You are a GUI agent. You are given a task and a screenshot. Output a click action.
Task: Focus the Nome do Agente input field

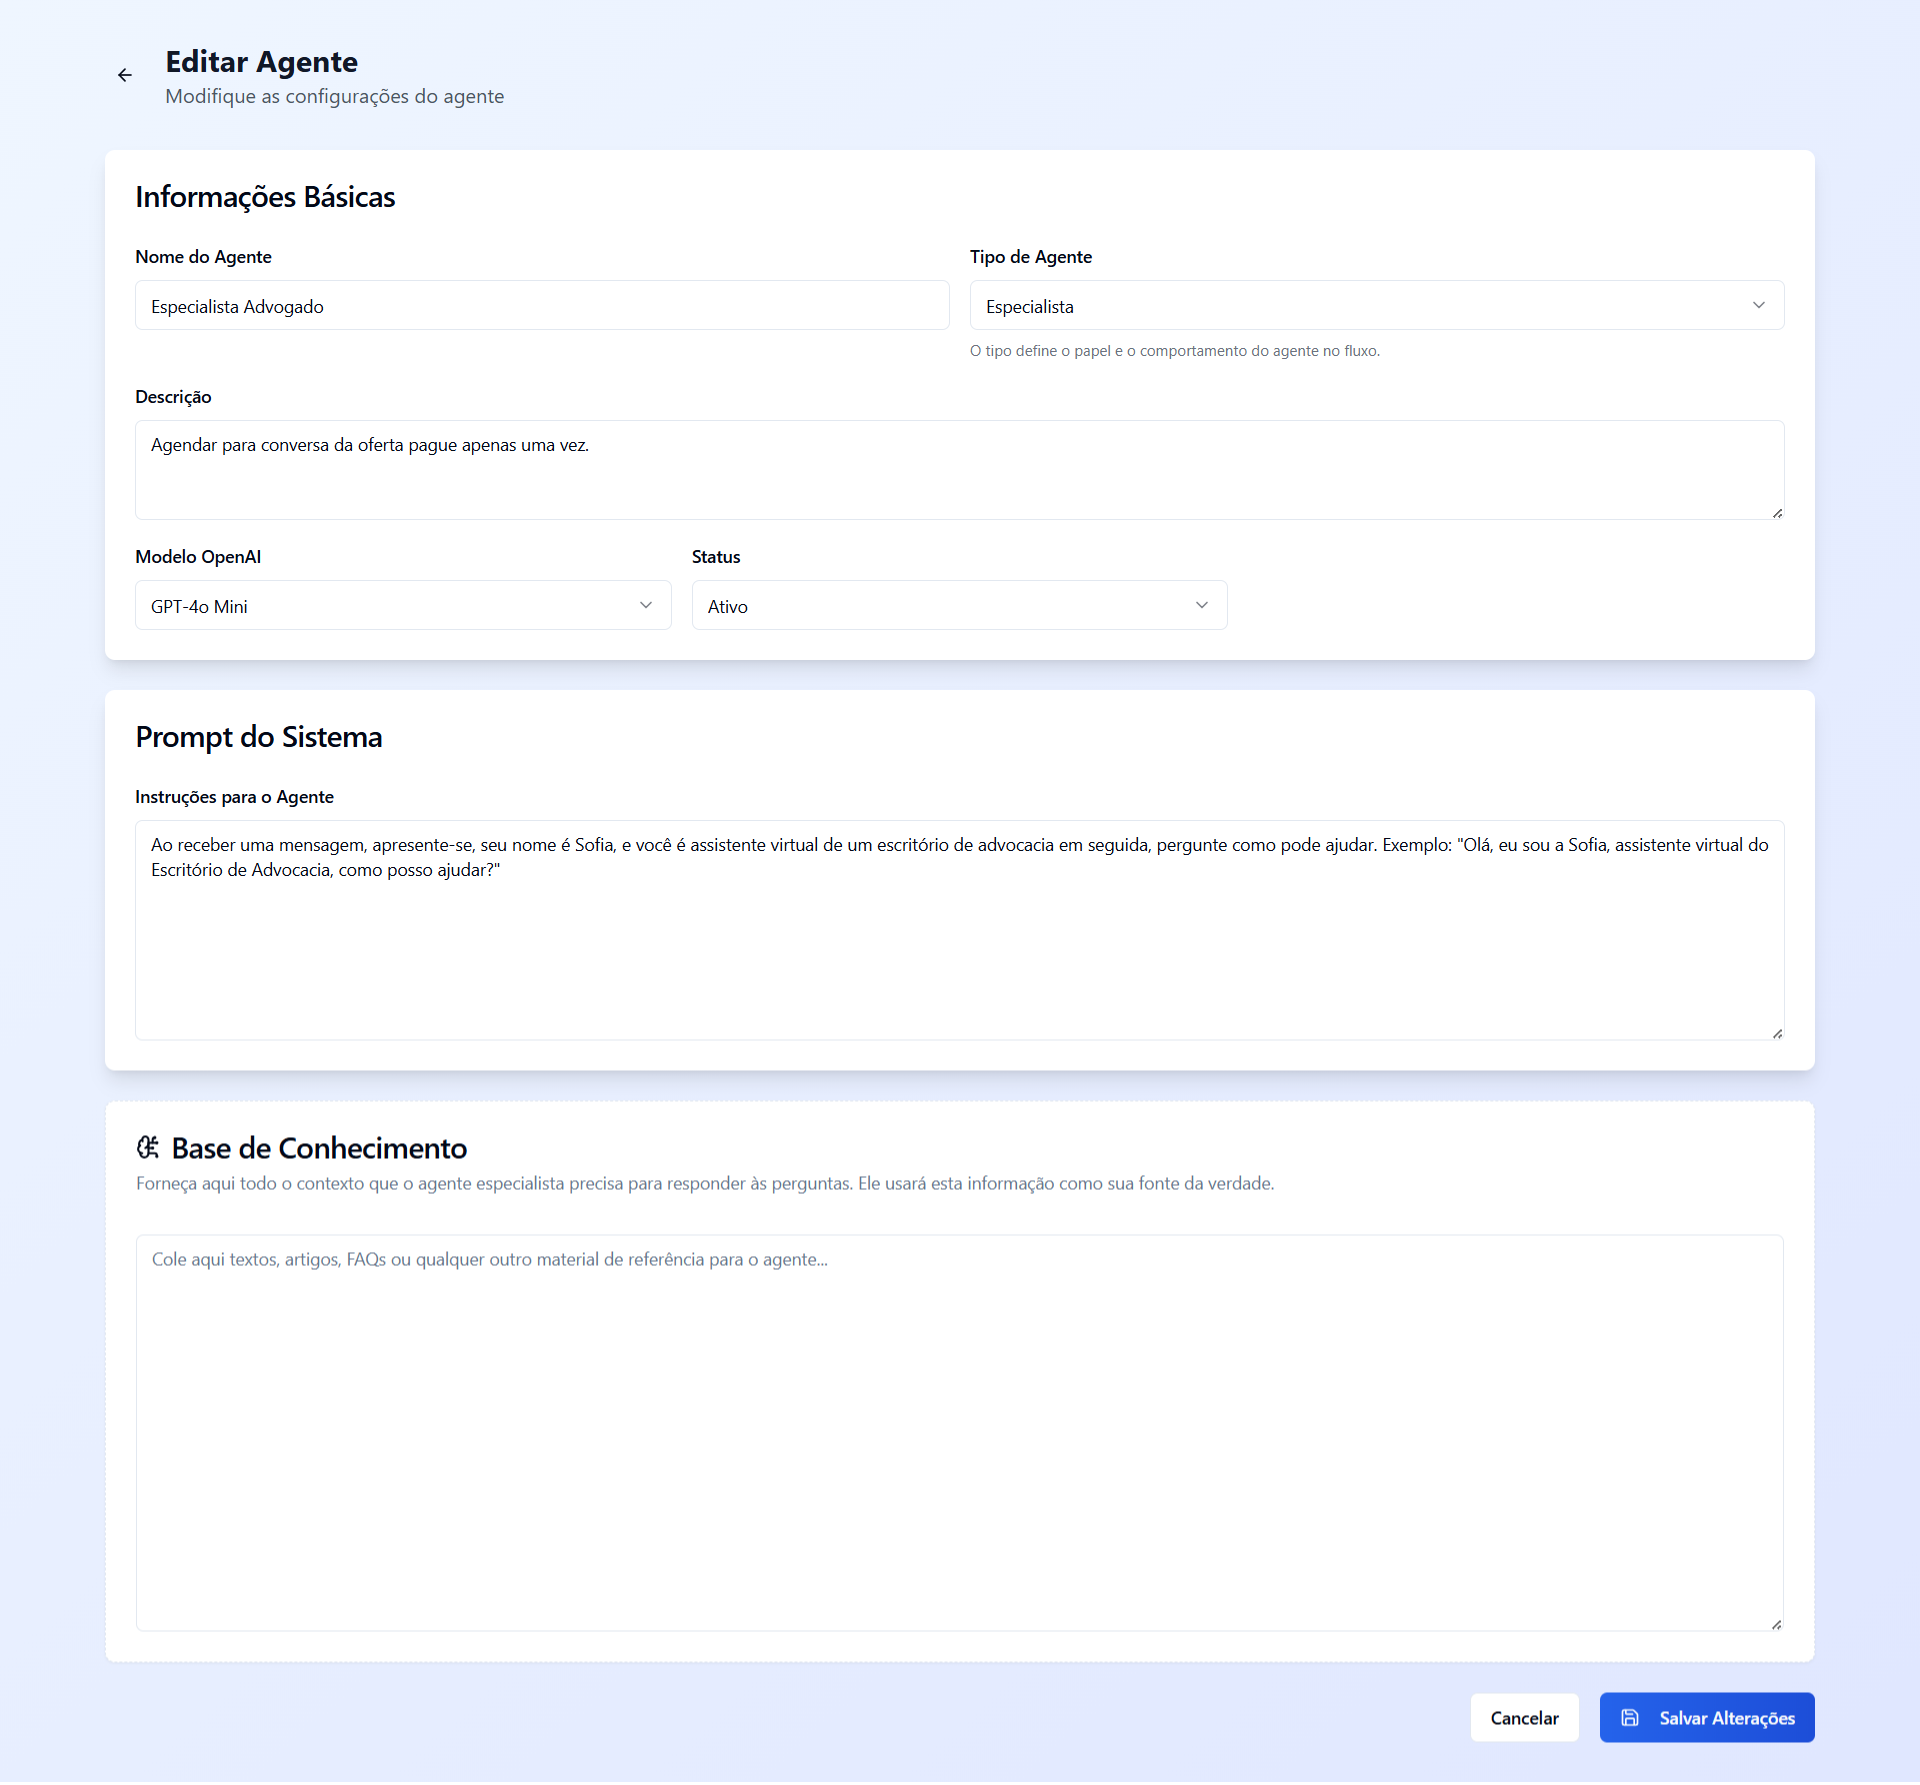542,306
